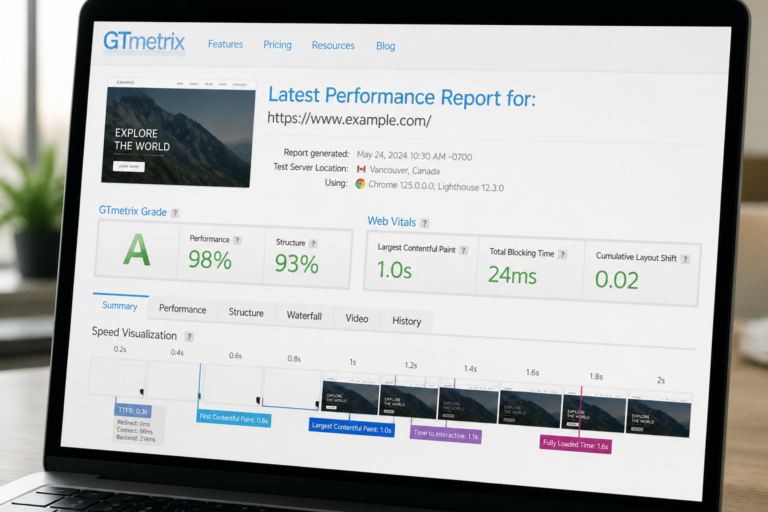768x512 pixels.
Task: Select the Summary tab
Action: (120, 306)
